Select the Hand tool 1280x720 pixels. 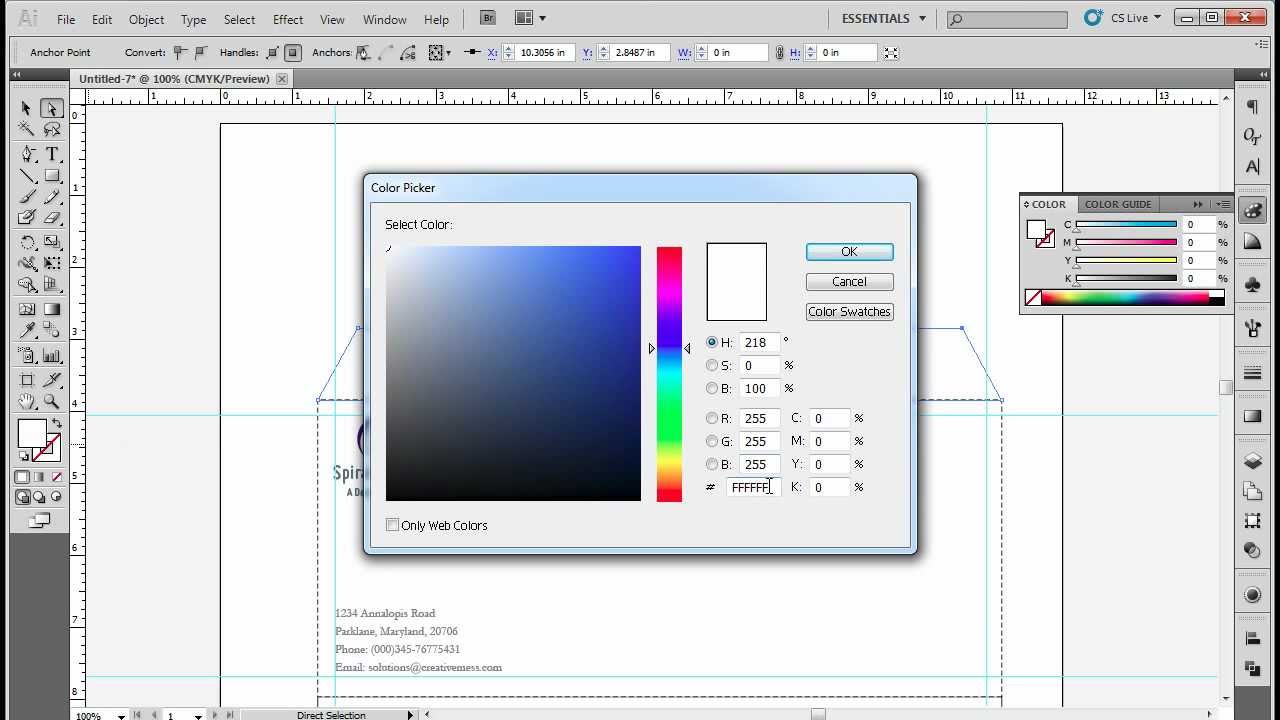pos(27,401)
